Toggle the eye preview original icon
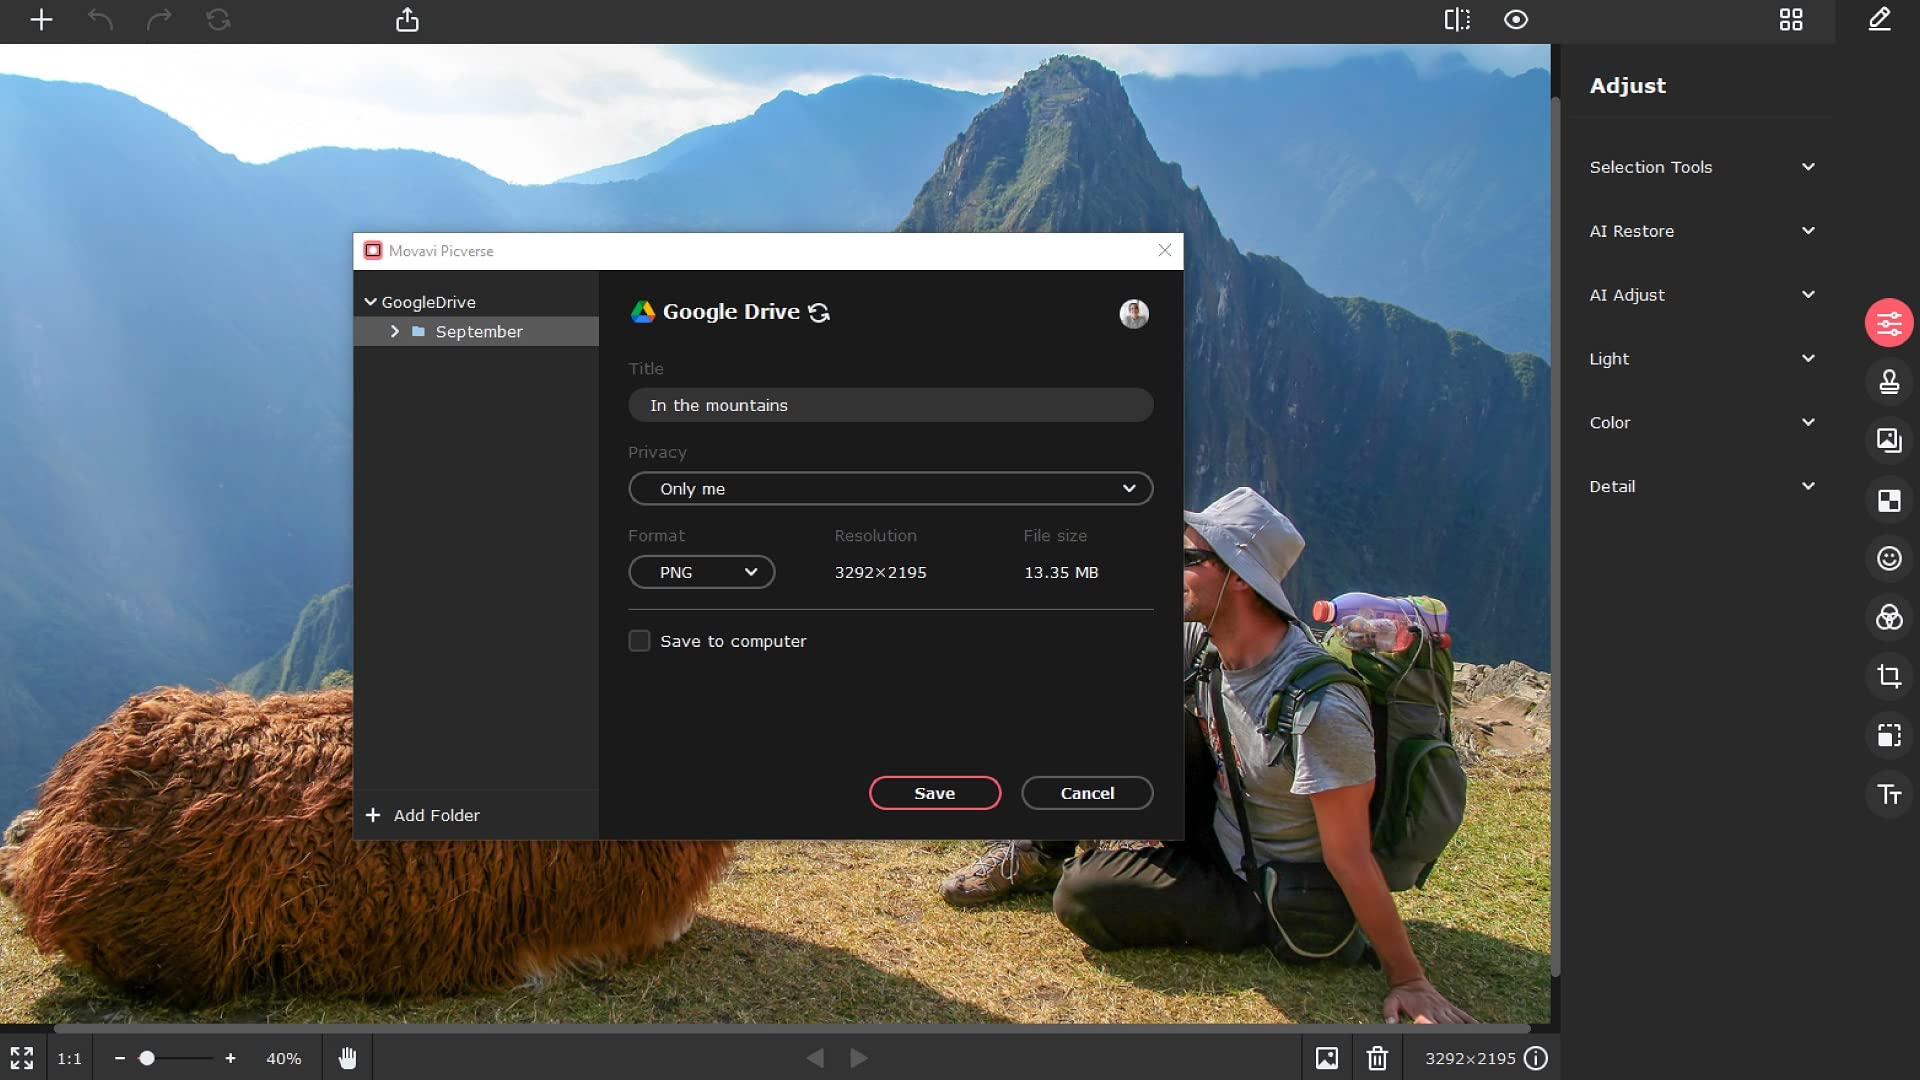Image resolution: width=1920 pixels, height=1080 pixels. (x=1515, y=20)
